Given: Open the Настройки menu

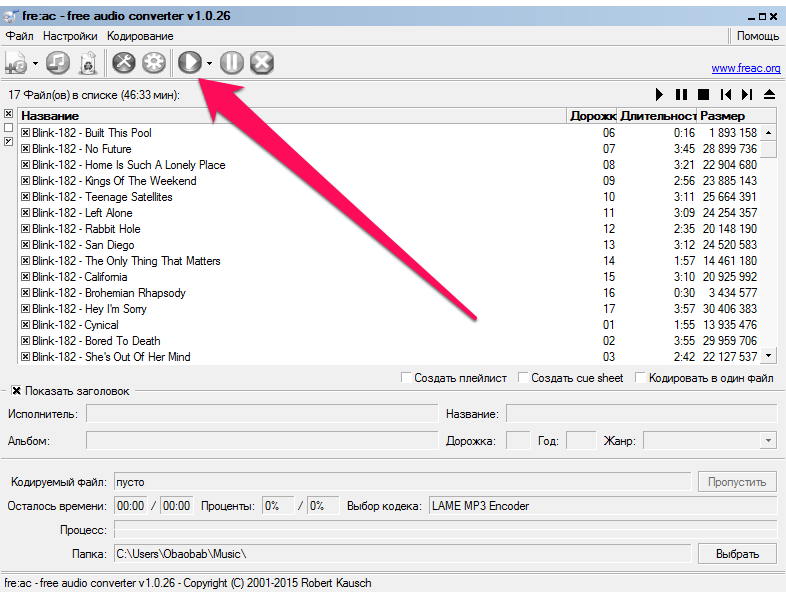Looking at the screenshot, I should (70, 36).
